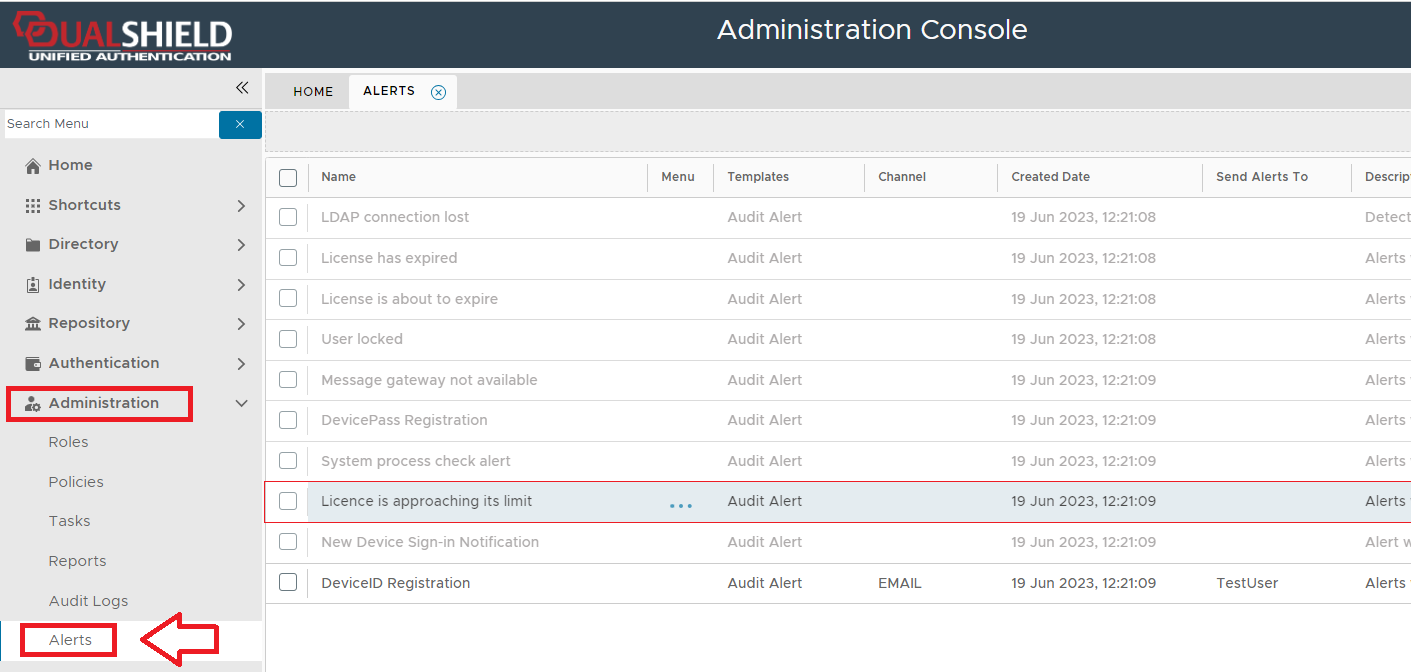The height and width of the screenshot is (672, 1411).
Task: Click the Repository bank icon
Action: pos(33,324)
